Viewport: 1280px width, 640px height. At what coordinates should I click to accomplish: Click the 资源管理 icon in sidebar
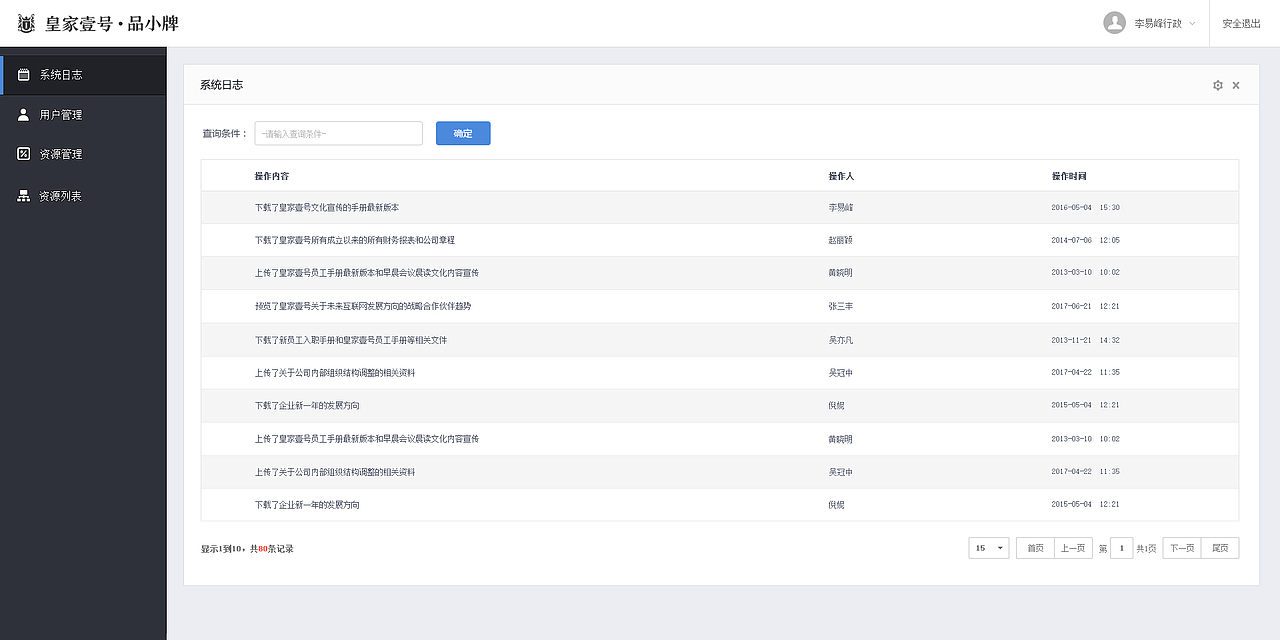point(24,154)
